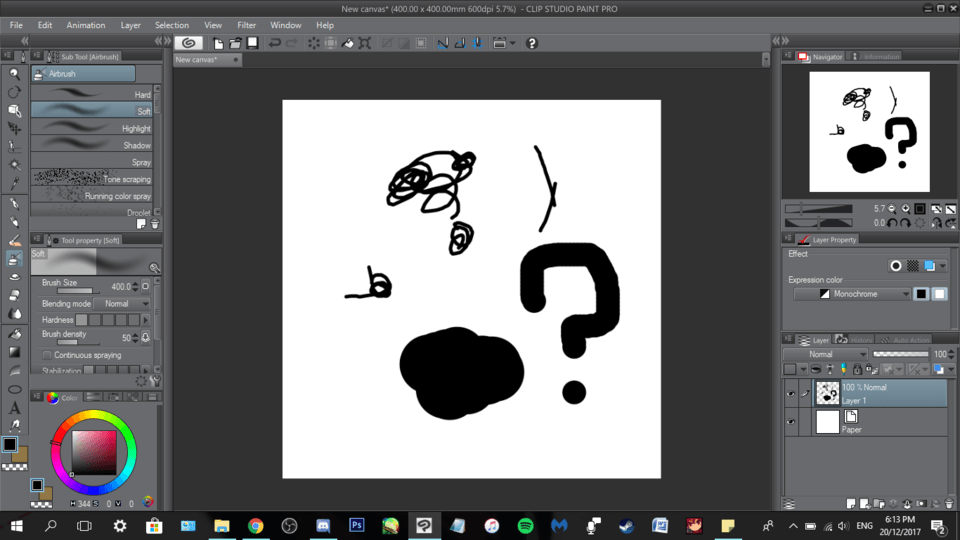Select the Operation object tool
960x540 pixels.
(15, 110)
